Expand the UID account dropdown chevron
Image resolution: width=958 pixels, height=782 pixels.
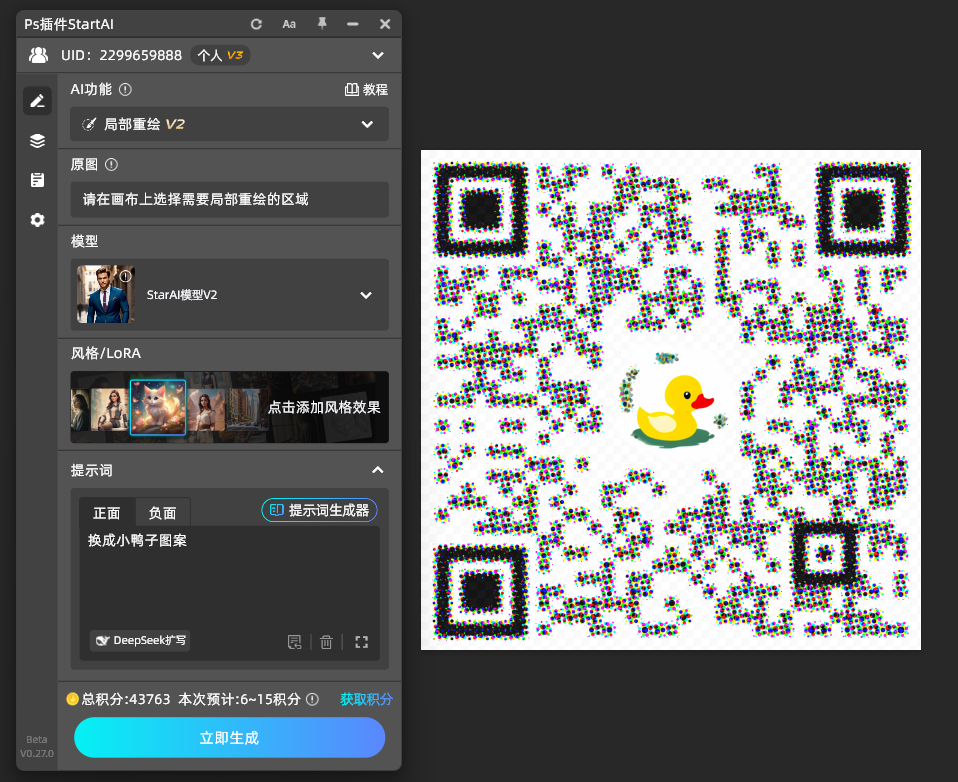click(x=378, y=55)
